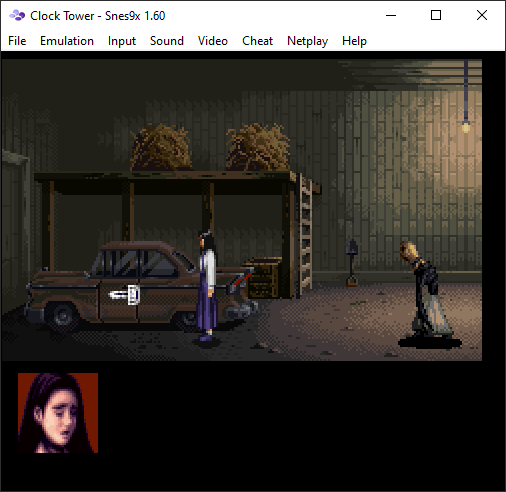Open the Netplay menu
Image resolution: width=506 pixels, height=492 pixels.
click(307, 41)
